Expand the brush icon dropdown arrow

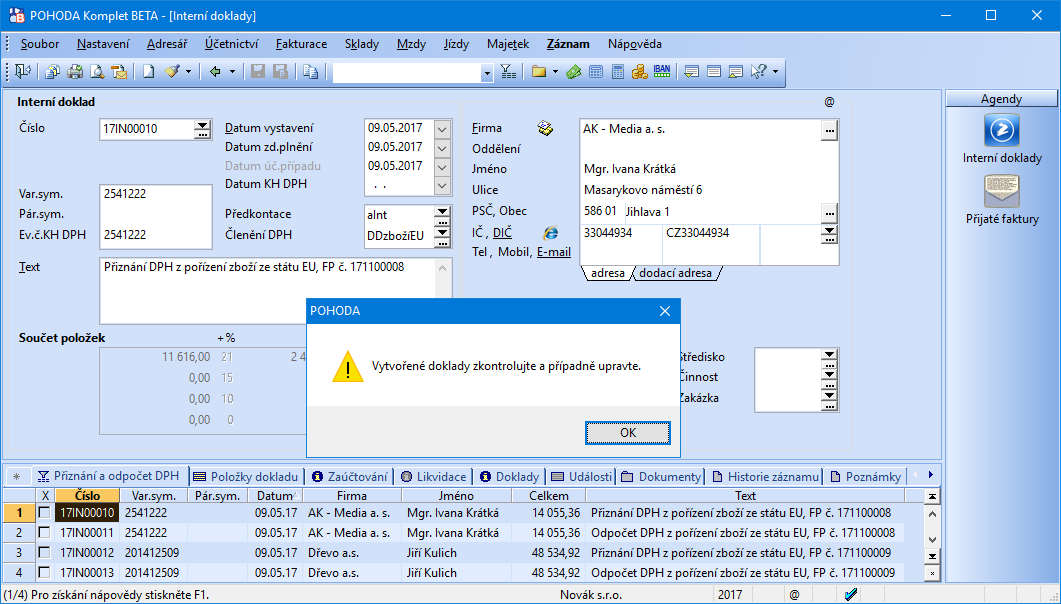click(x=188, y=72)
